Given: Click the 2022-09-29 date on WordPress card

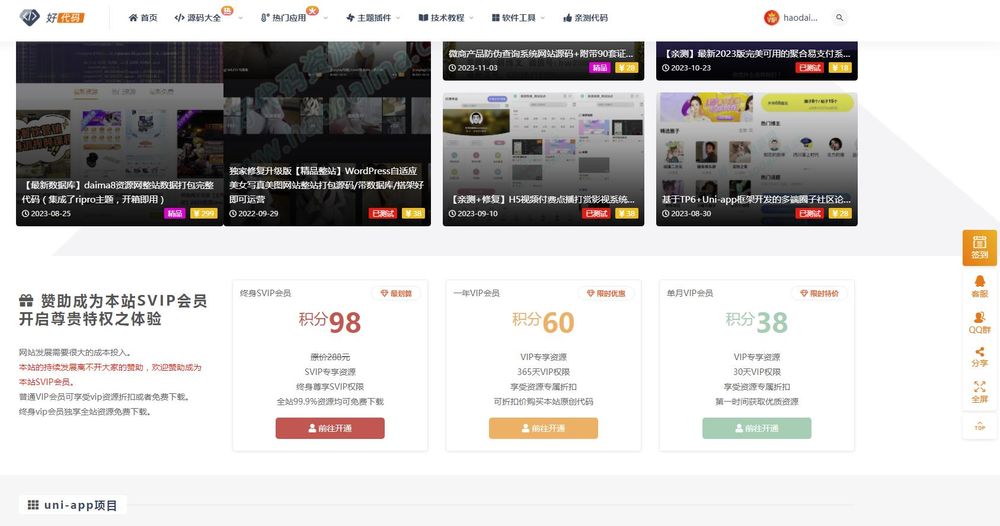Looking at the screenshot, I should point(254,214).
